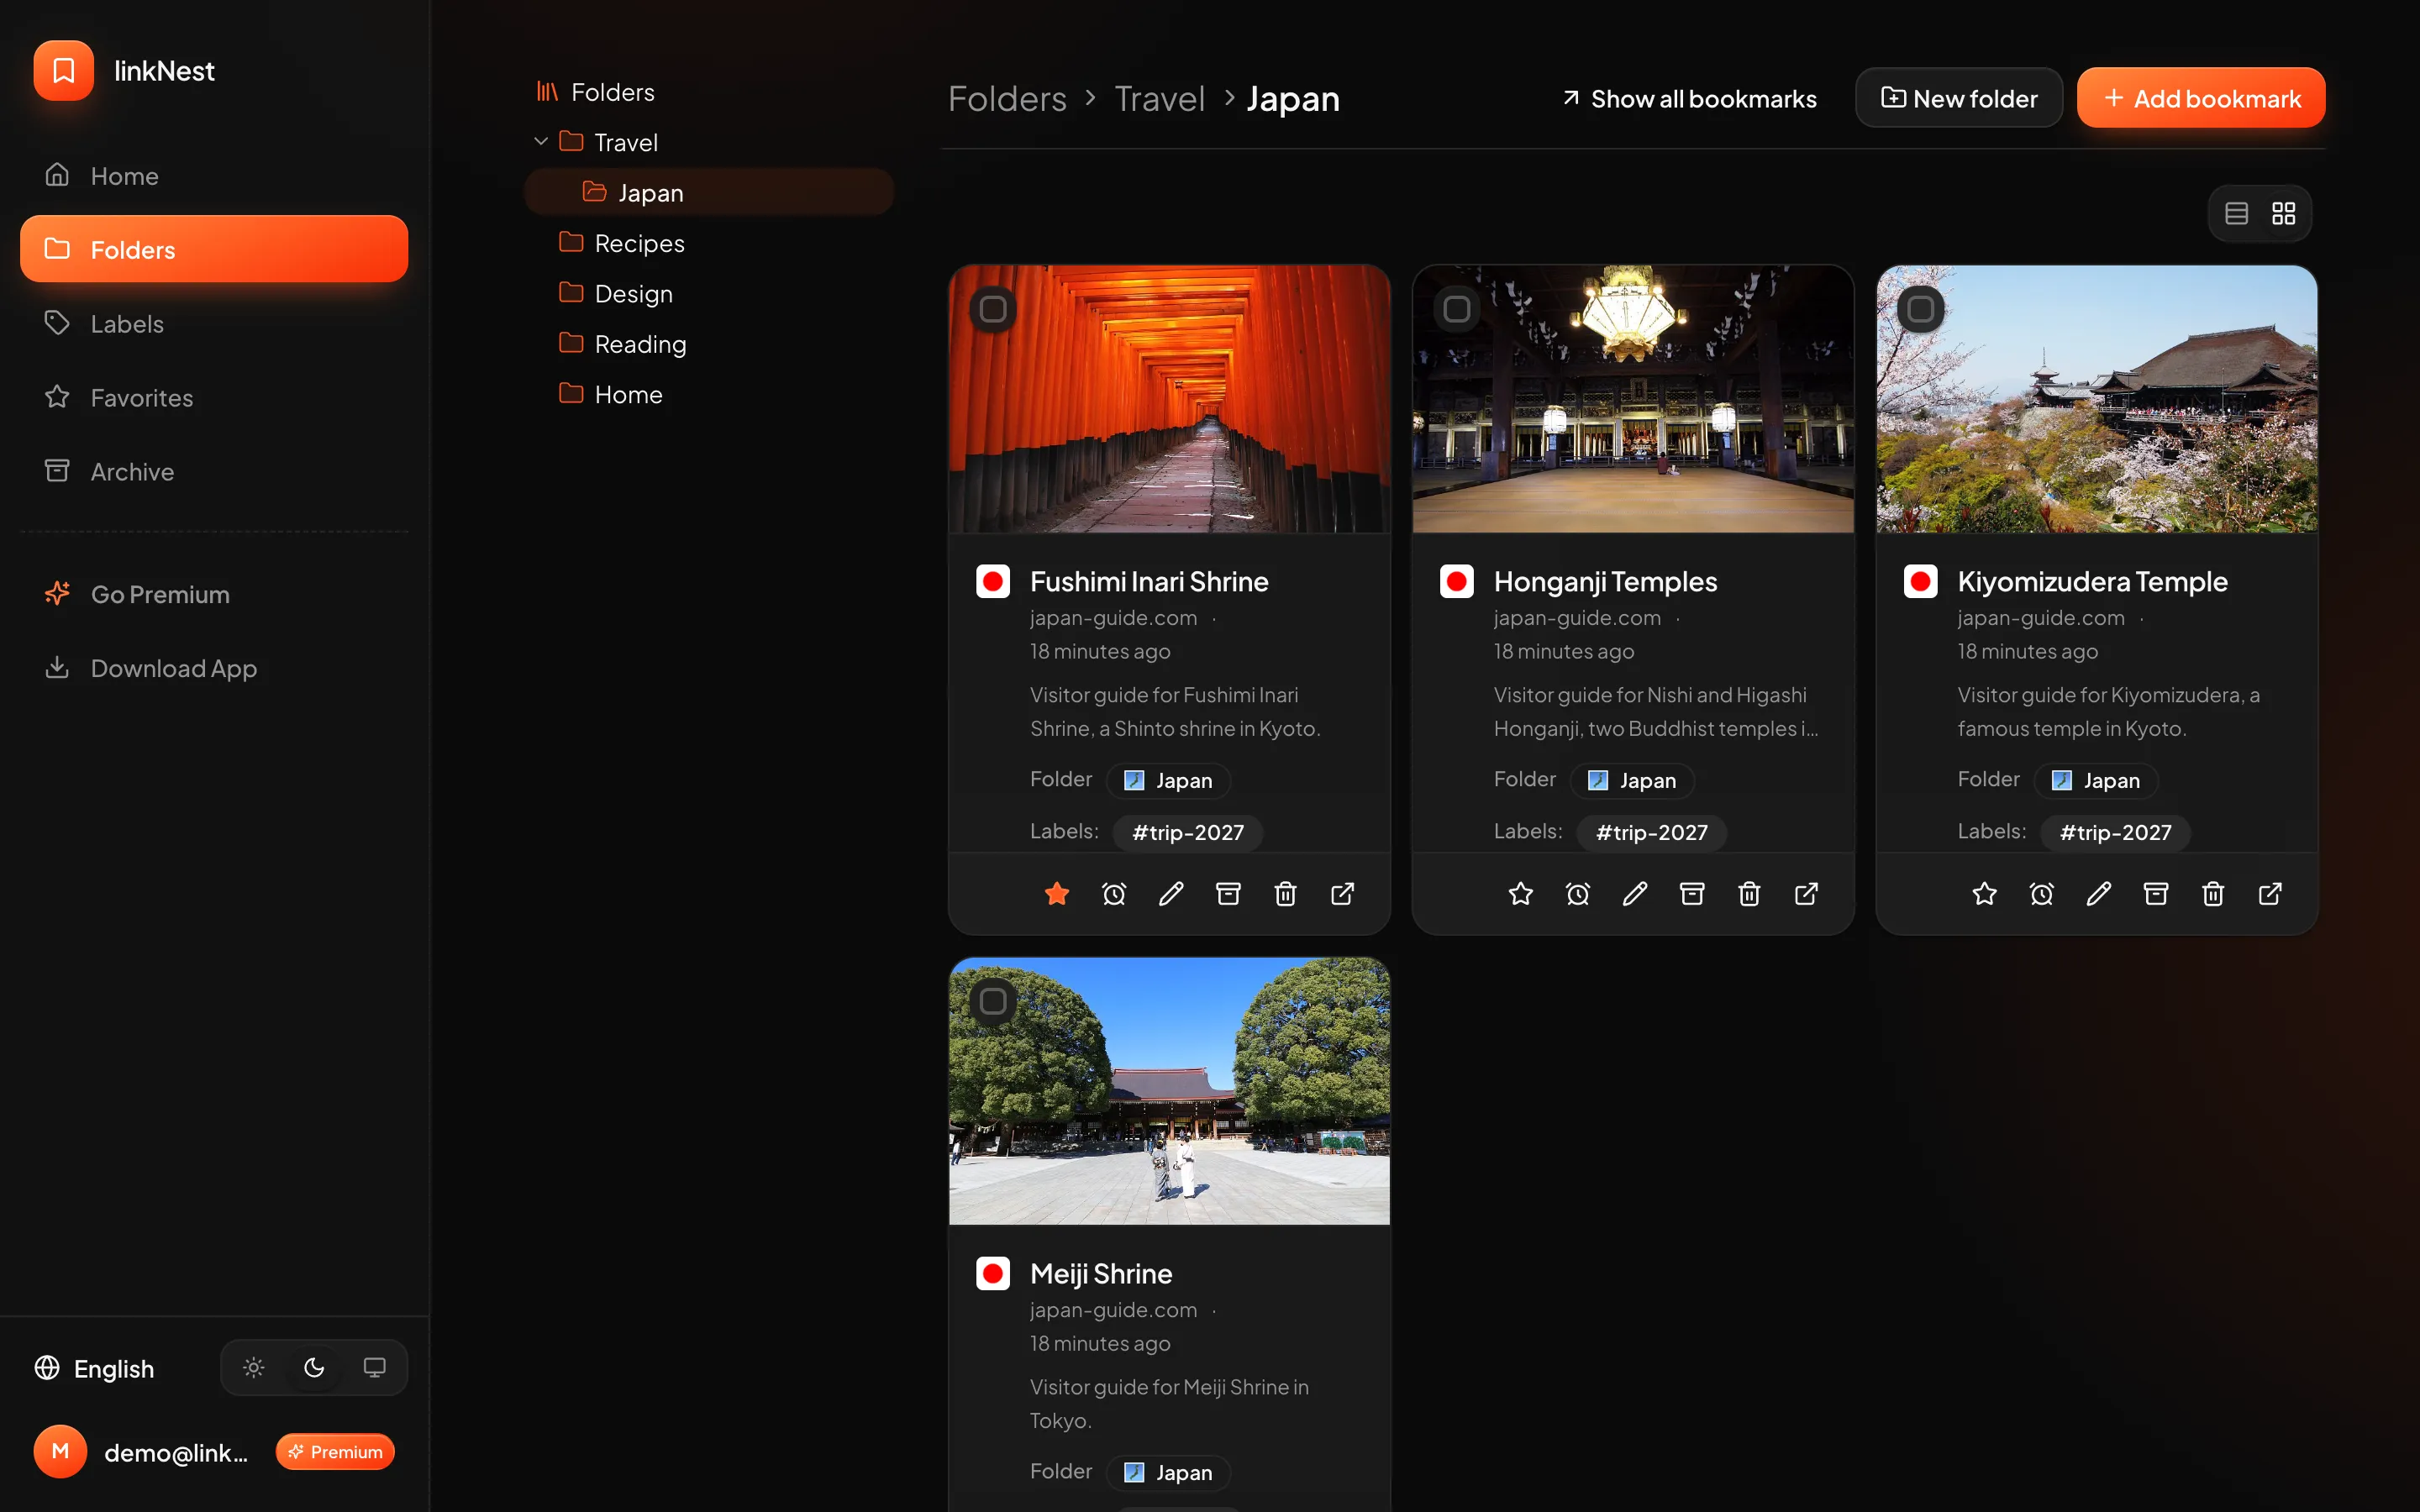Edit the Kiyomizudera Temple bookmark
This screenshot has height=1512, width=2420.
tap(2098, 893)
